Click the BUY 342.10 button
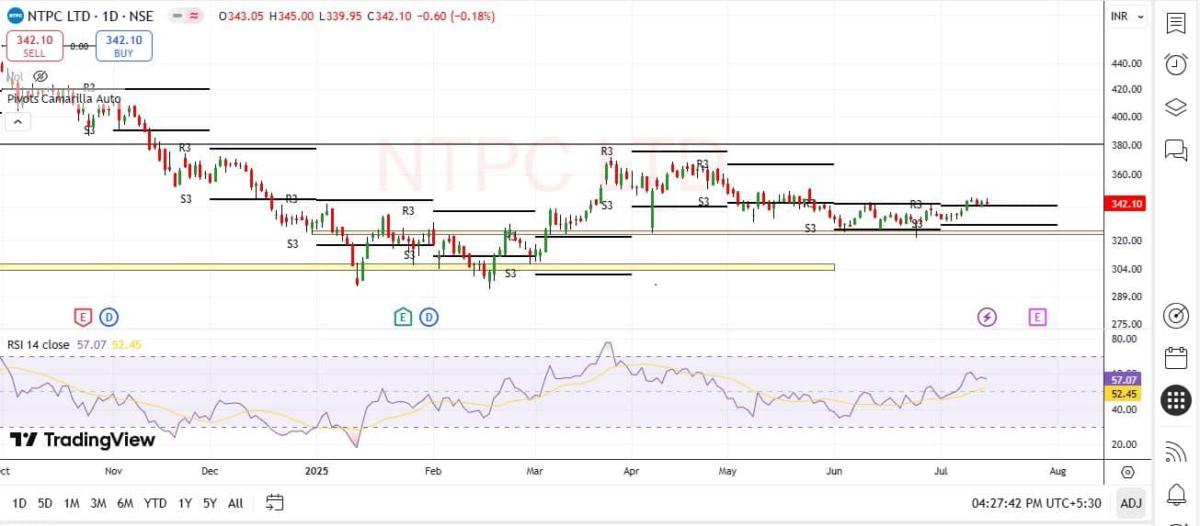This screenshot has width=1200, height=526. (x=124, y=46)
